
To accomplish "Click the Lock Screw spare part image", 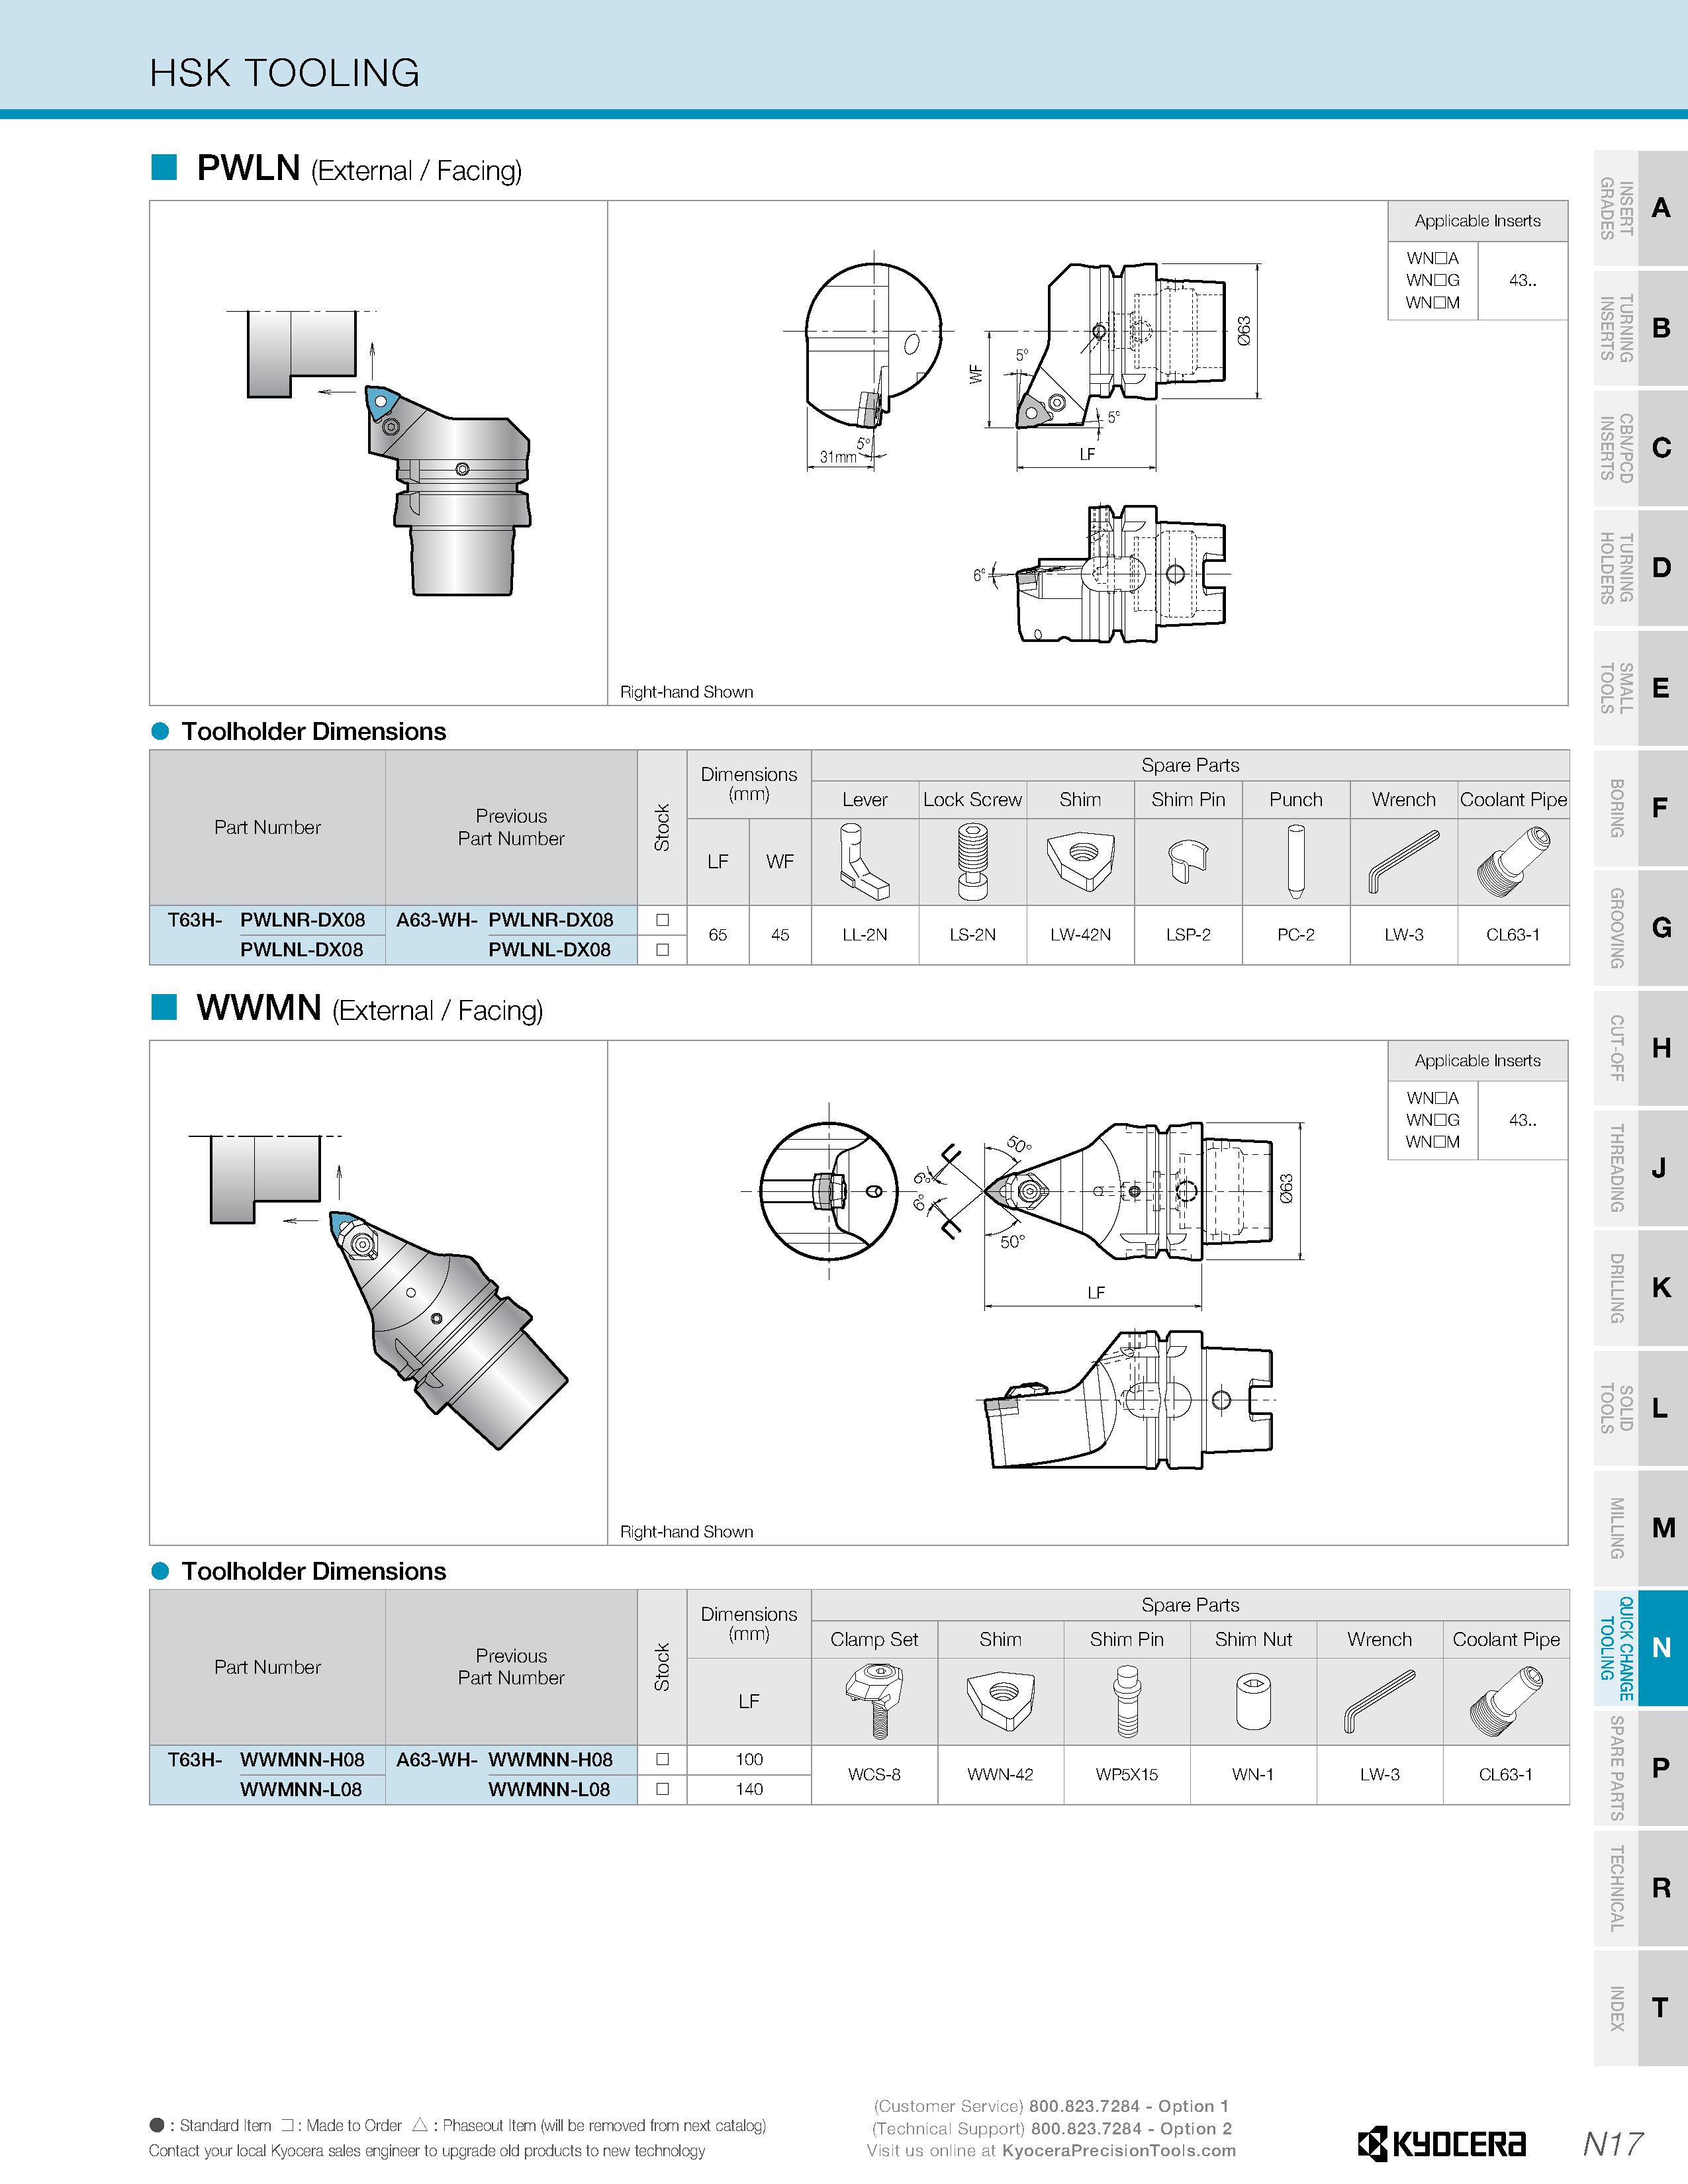I will [972, 861].
